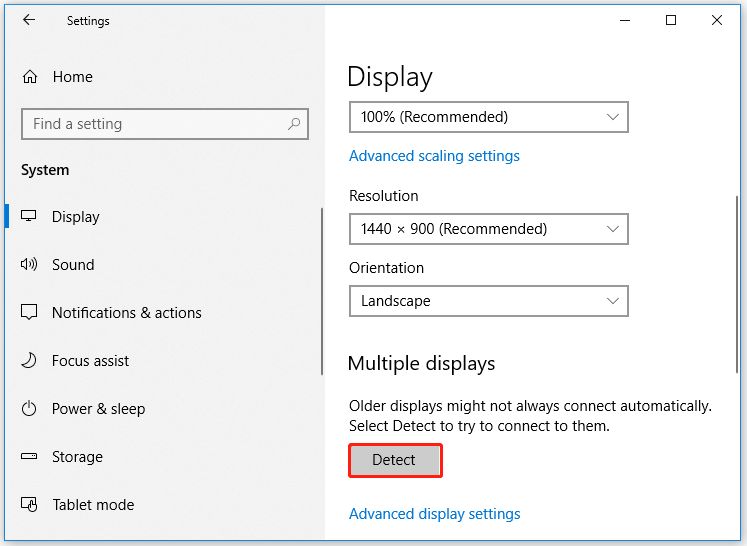Click the search magnifier icon

tap(294, 124)
